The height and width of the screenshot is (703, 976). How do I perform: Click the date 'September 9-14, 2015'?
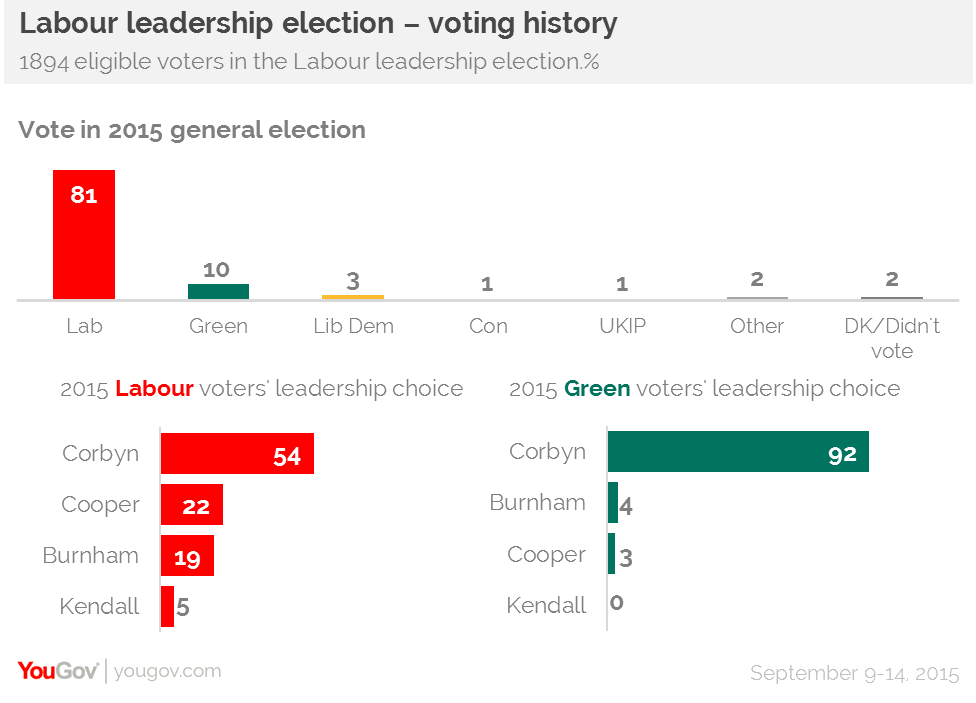[855, 673]
